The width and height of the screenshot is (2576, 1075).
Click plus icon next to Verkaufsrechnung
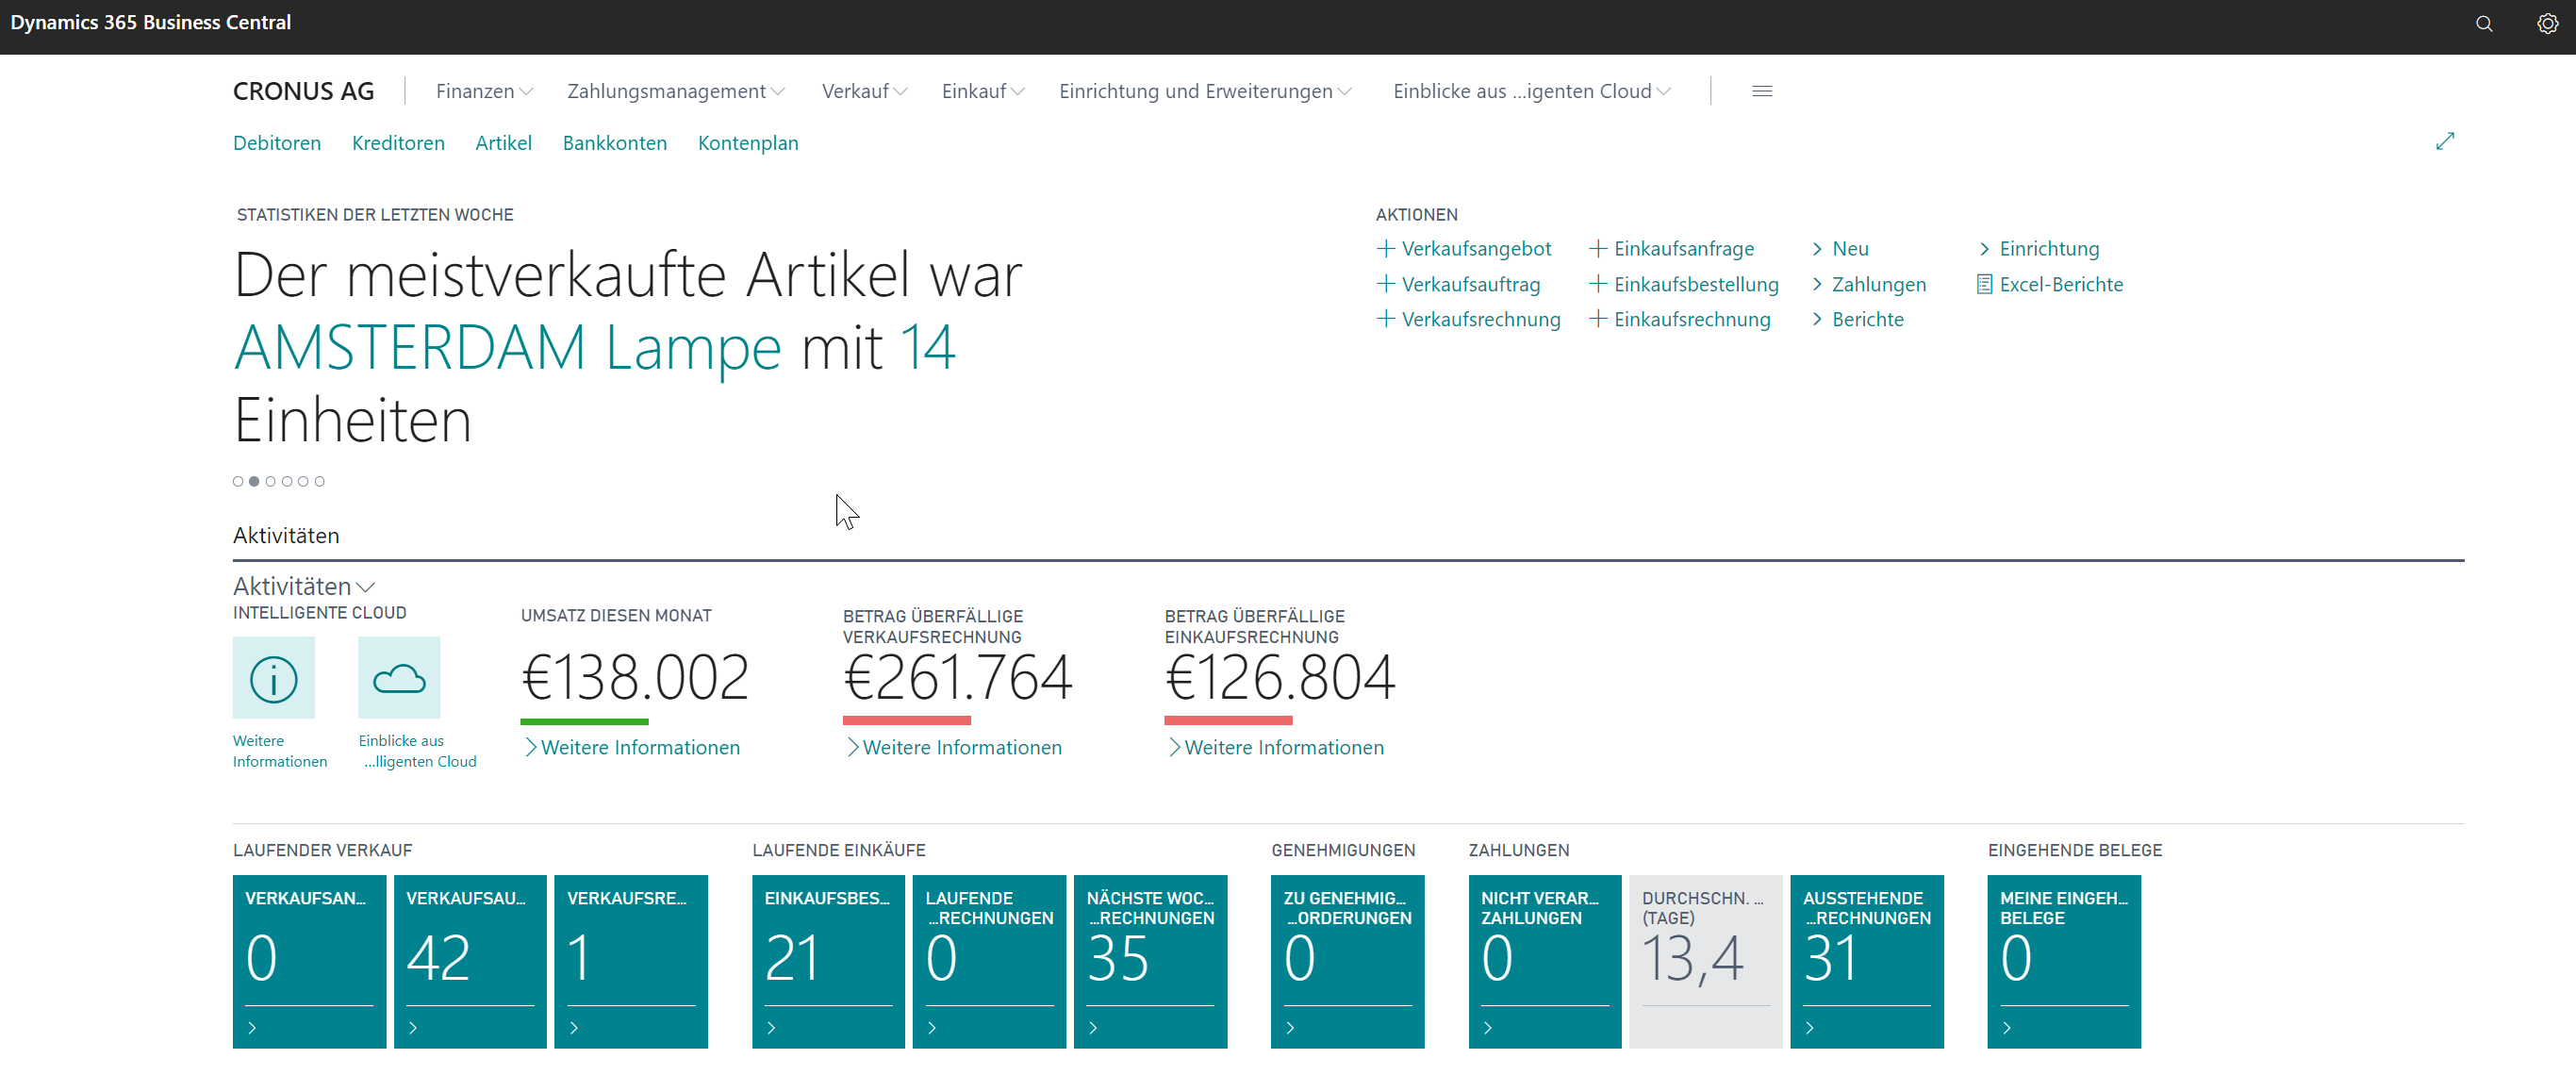point(1386,319)
